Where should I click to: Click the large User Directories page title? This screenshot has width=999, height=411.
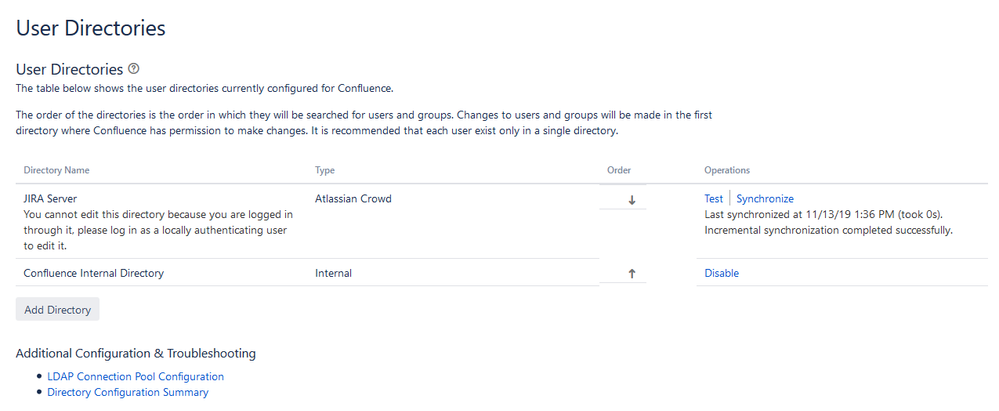click(90, 28)
